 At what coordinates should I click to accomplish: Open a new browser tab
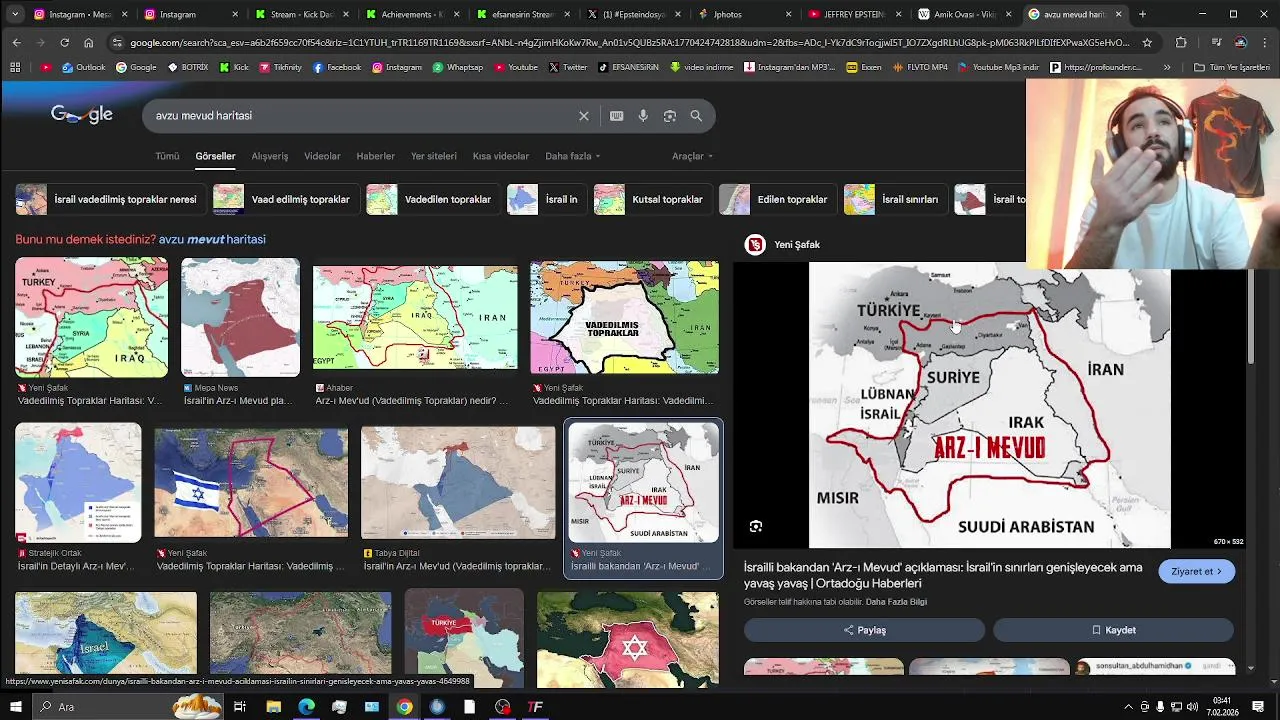point(1142,14)
